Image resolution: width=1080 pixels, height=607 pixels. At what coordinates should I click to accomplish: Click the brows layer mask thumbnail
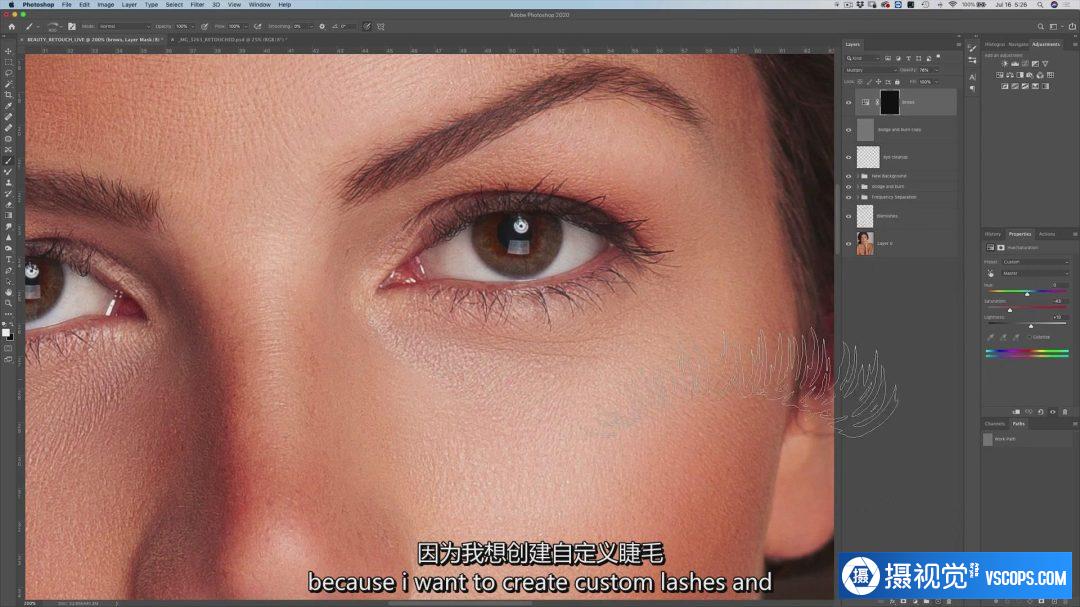[x=889, y=102]
